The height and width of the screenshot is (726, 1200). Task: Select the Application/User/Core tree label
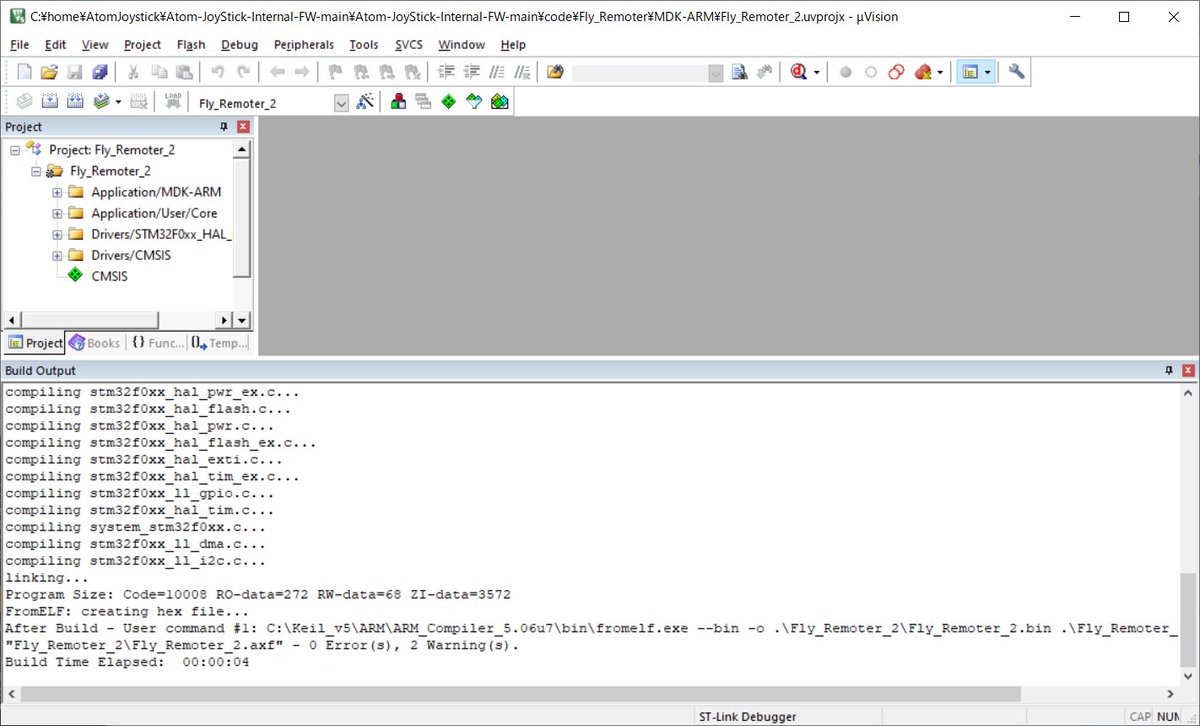pyautogui.click(x=154, y=213)
